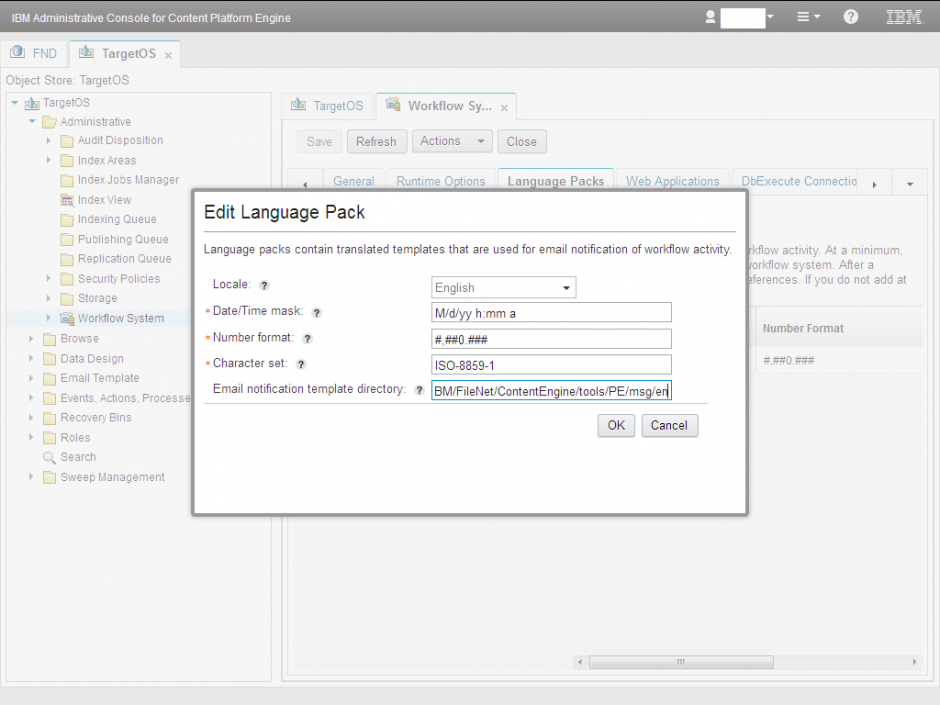Screen dimensions: 940x705
Task: Open help for Date/Time mask
Action: coord(316,312)
